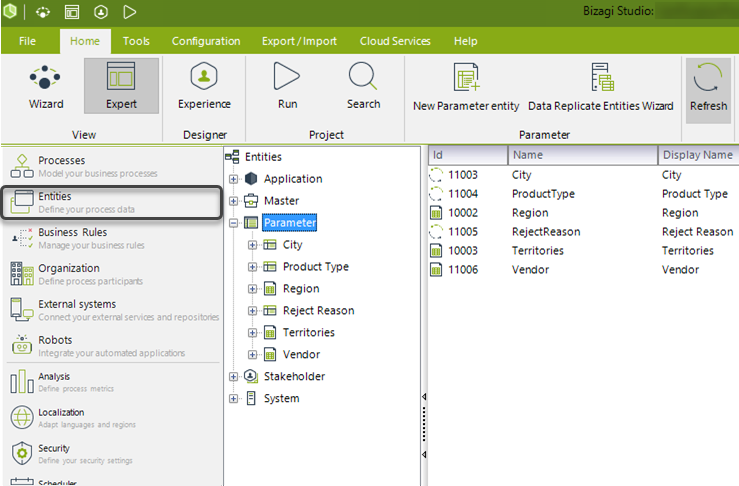Sort by the Id column header
Image resolution: width=739 pixels, height=486 pixels.
468,155
